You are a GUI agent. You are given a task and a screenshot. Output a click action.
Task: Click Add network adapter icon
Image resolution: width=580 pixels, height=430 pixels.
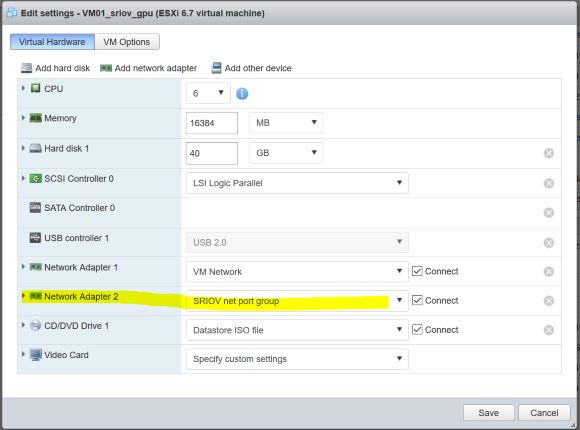(x=106, y=68)
